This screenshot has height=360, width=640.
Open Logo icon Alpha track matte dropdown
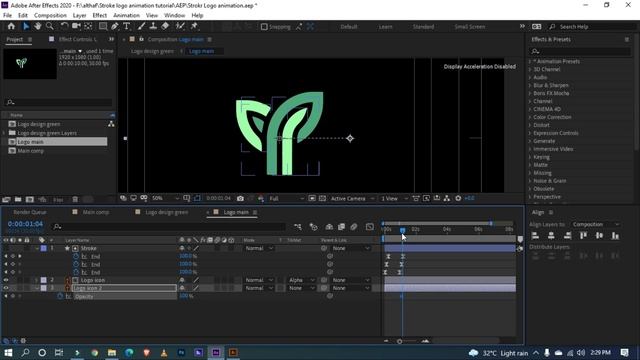(x=302, y=280)
